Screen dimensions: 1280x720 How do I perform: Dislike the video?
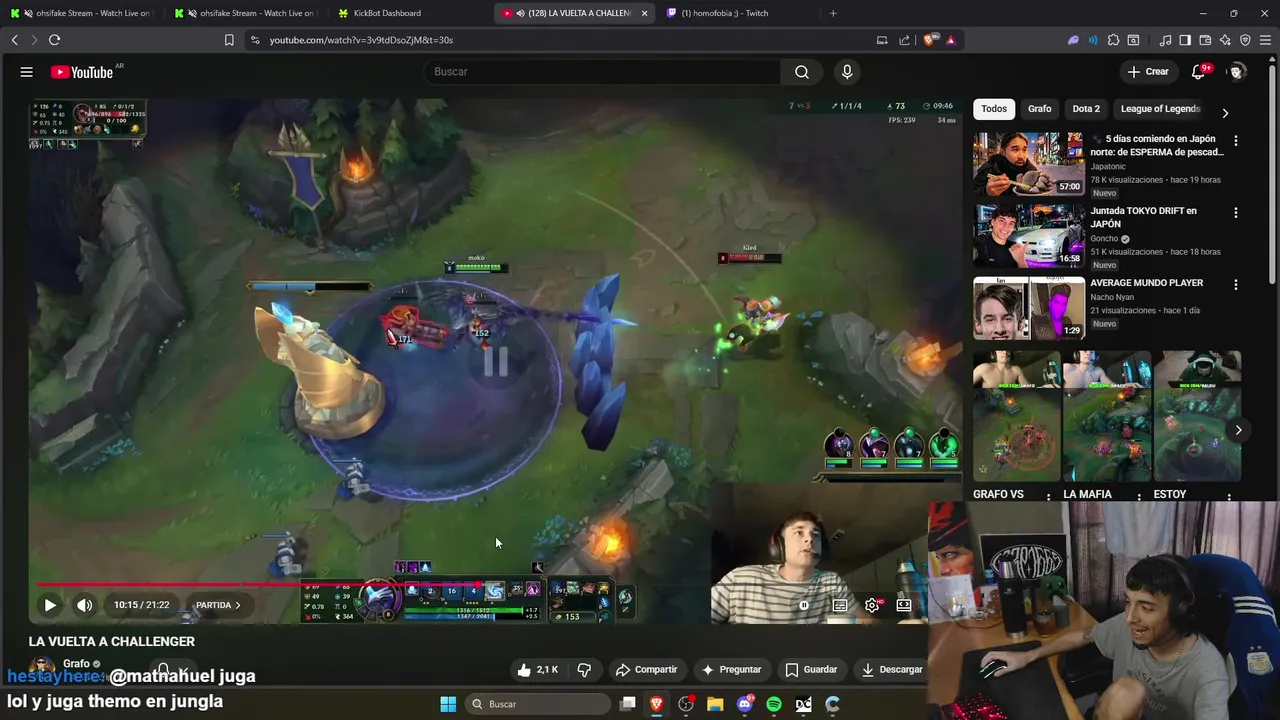(x=584, y=669)
